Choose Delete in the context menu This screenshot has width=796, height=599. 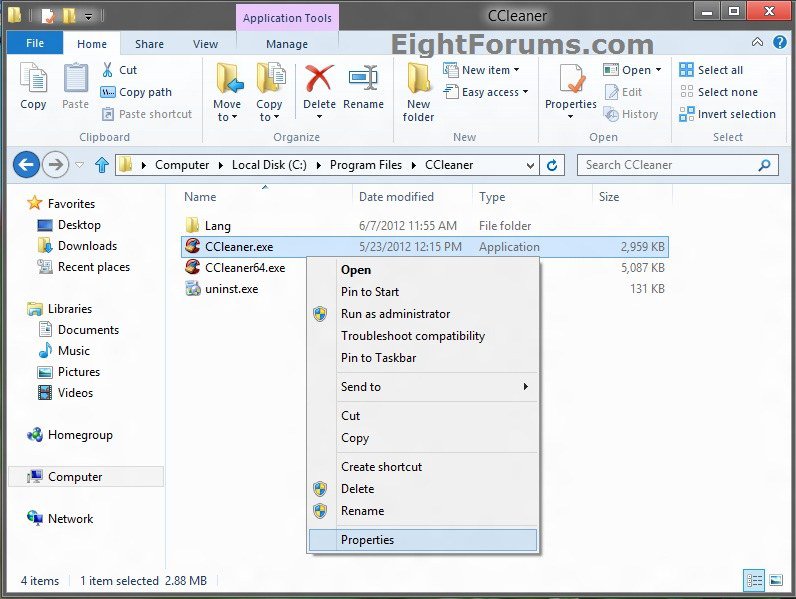[422, 489]
